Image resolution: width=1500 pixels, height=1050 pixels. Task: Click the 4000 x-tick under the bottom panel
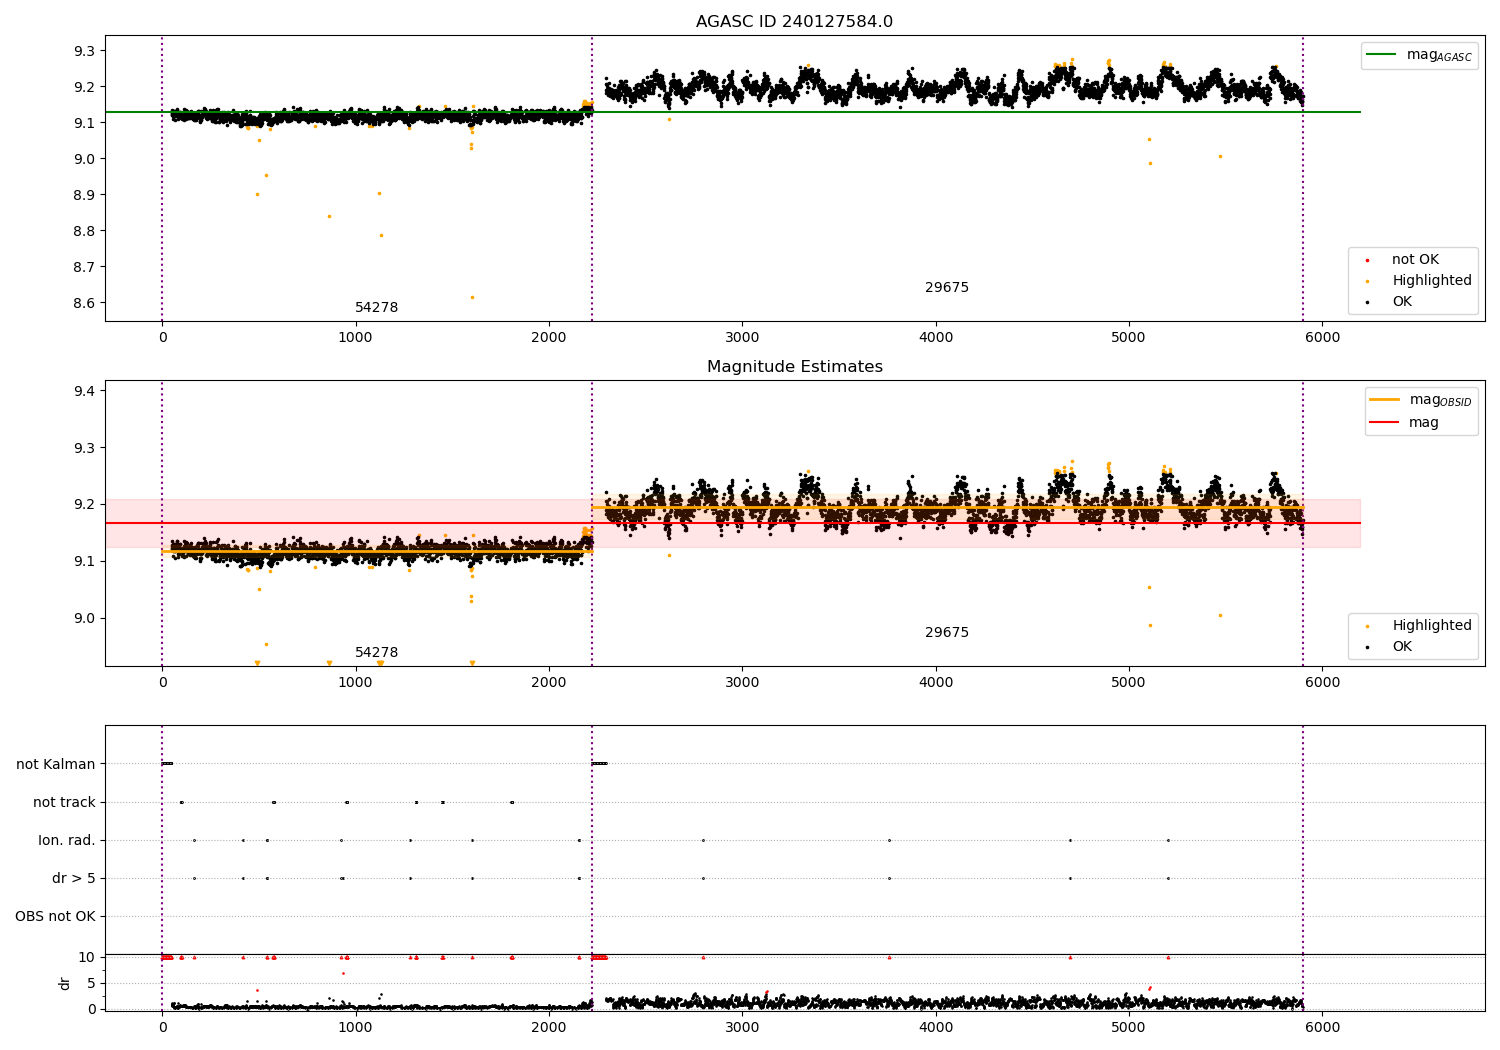[x=935, y=1028]
